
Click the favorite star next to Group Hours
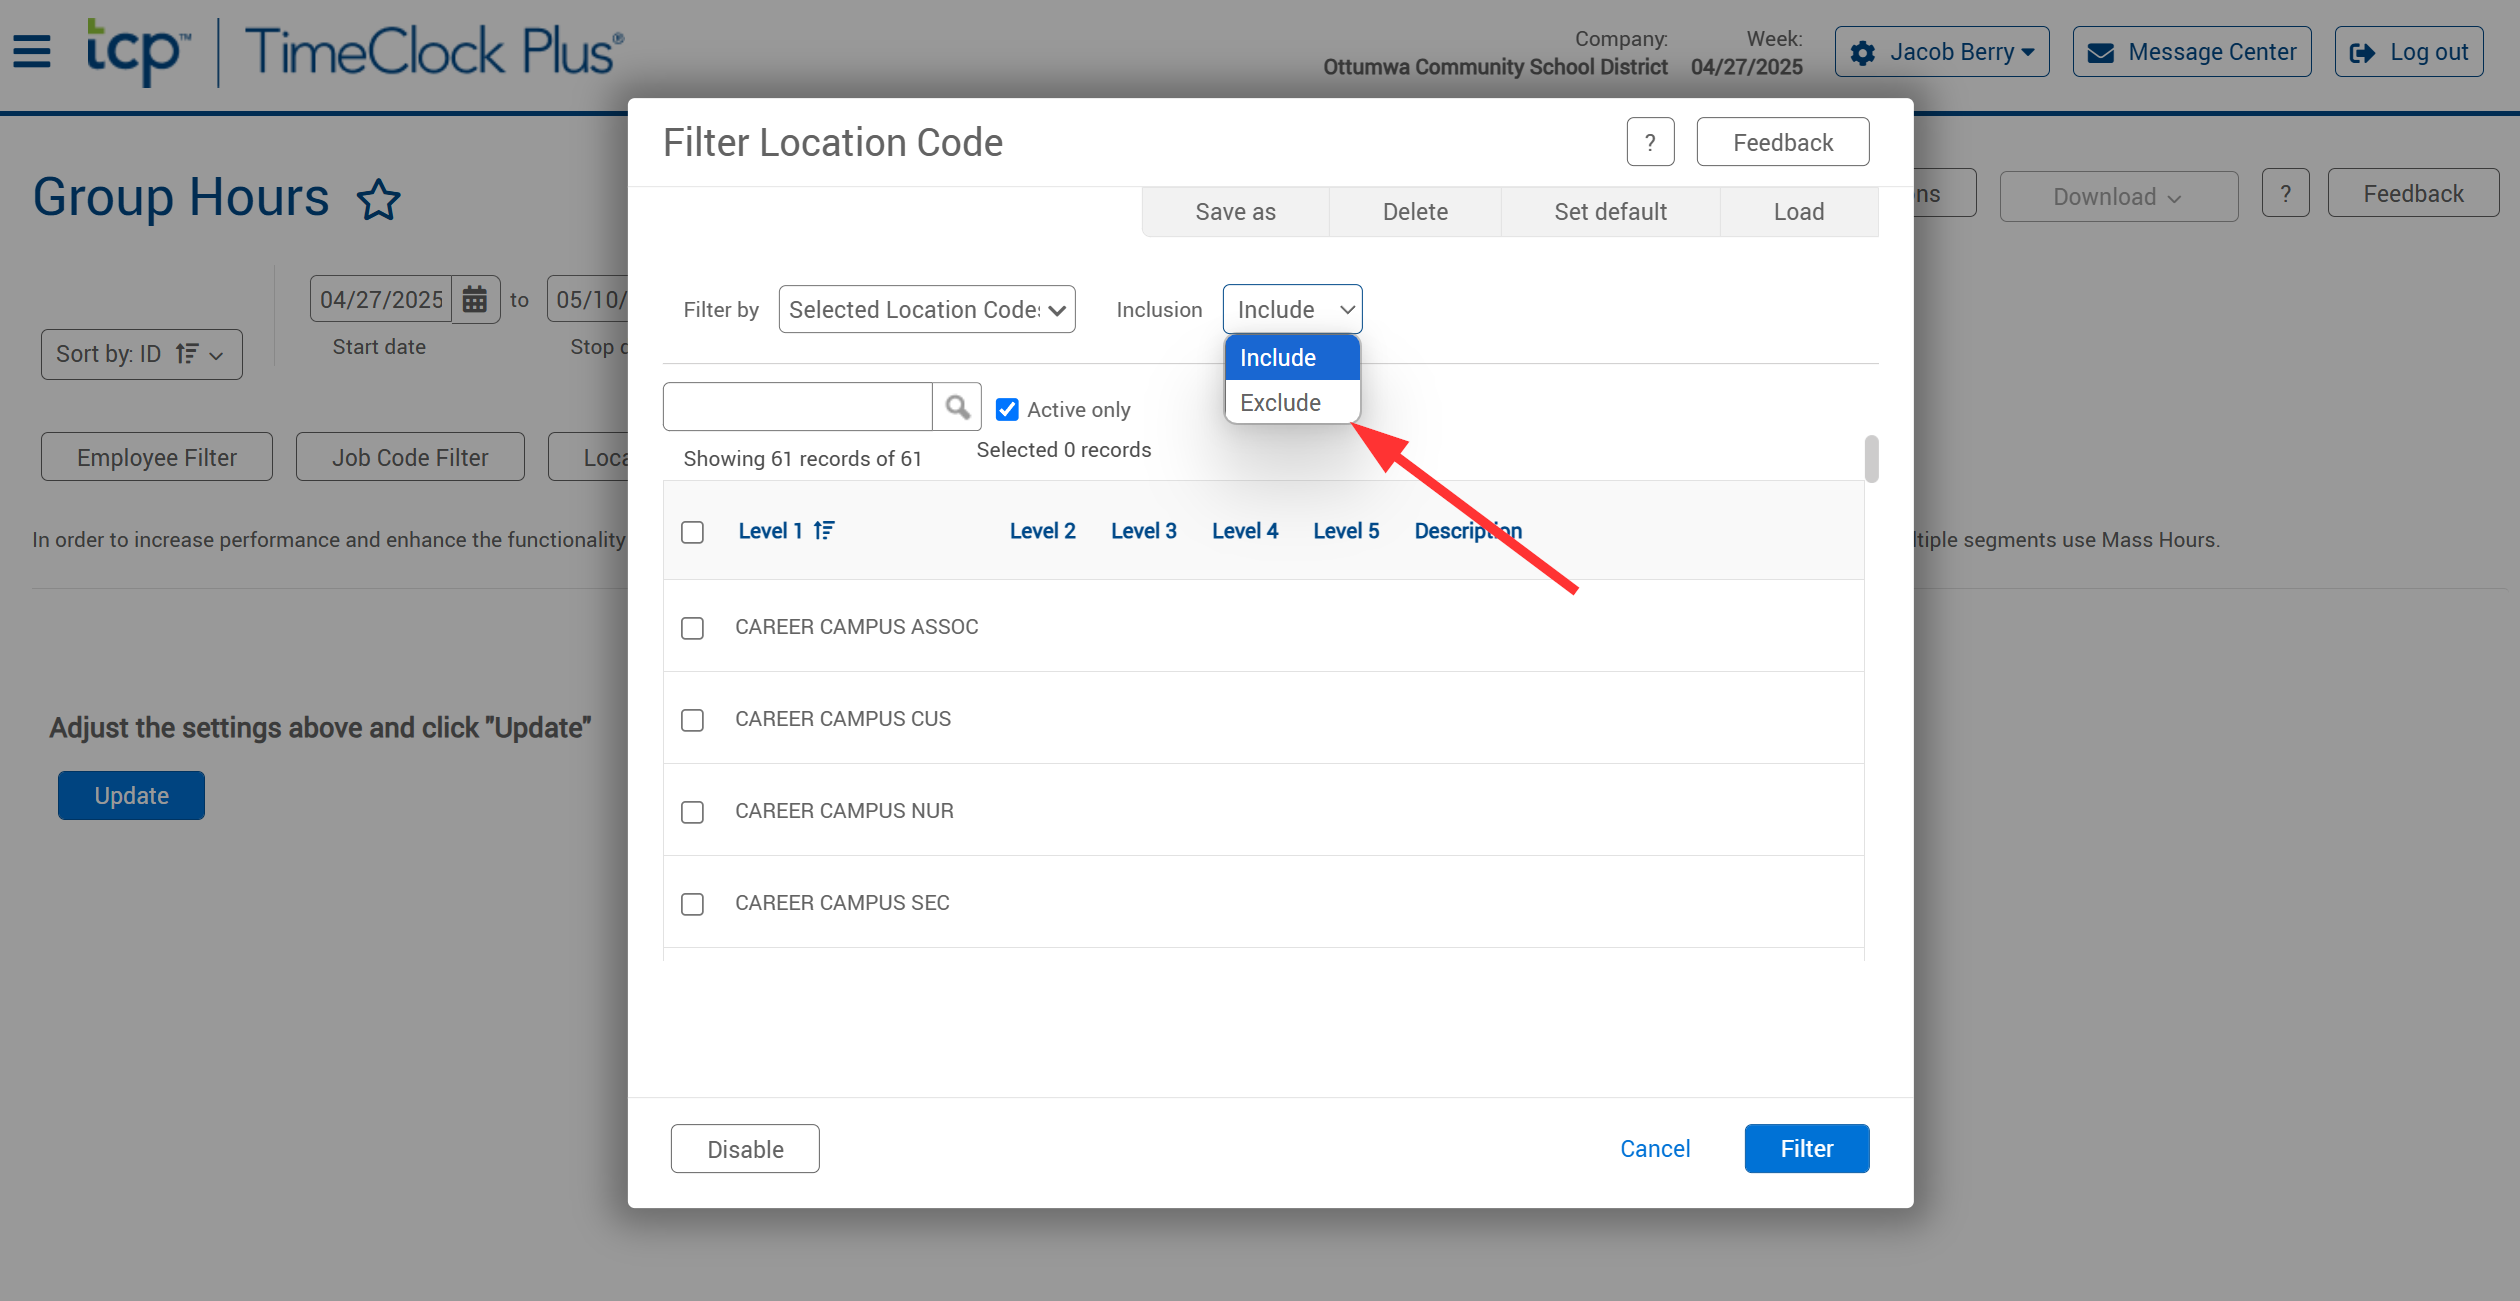(x=379, y=199)
